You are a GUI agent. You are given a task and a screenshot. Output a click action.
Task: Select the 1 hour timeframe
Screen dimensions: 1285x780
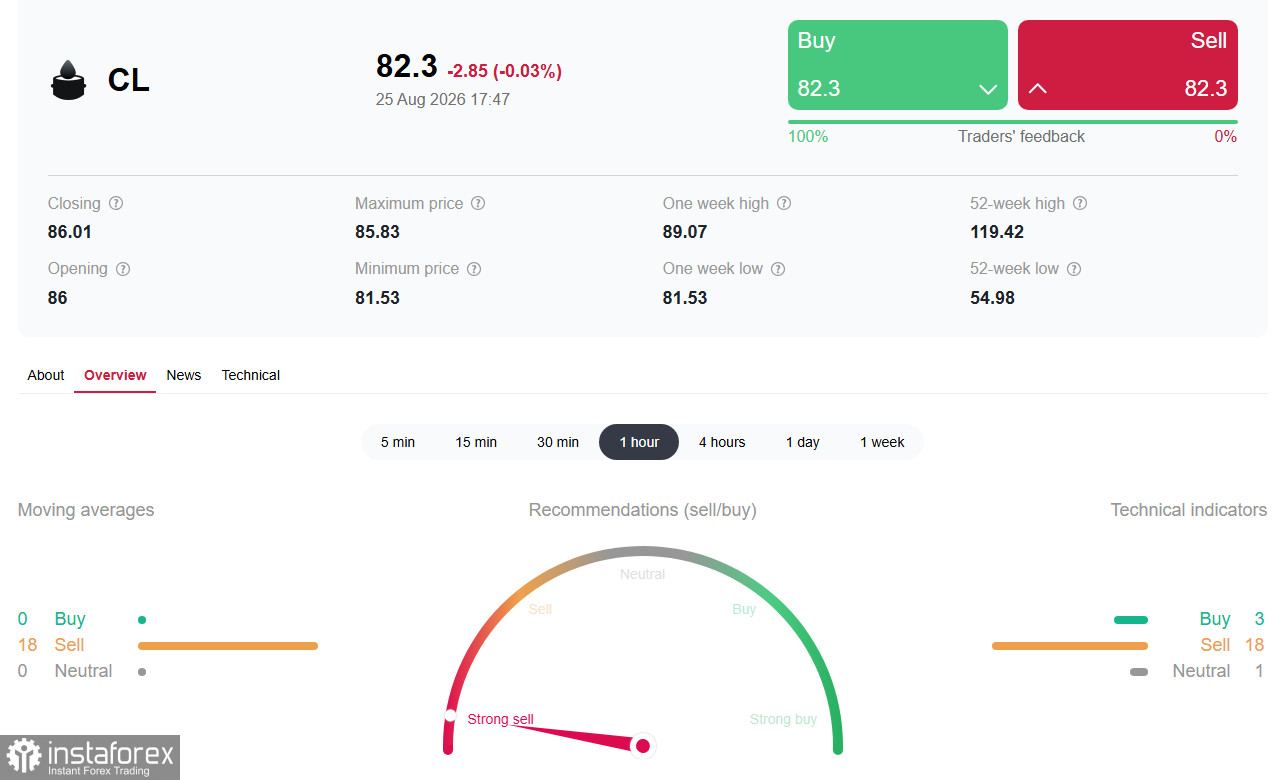pyautogui.click(x=639, y=442)
